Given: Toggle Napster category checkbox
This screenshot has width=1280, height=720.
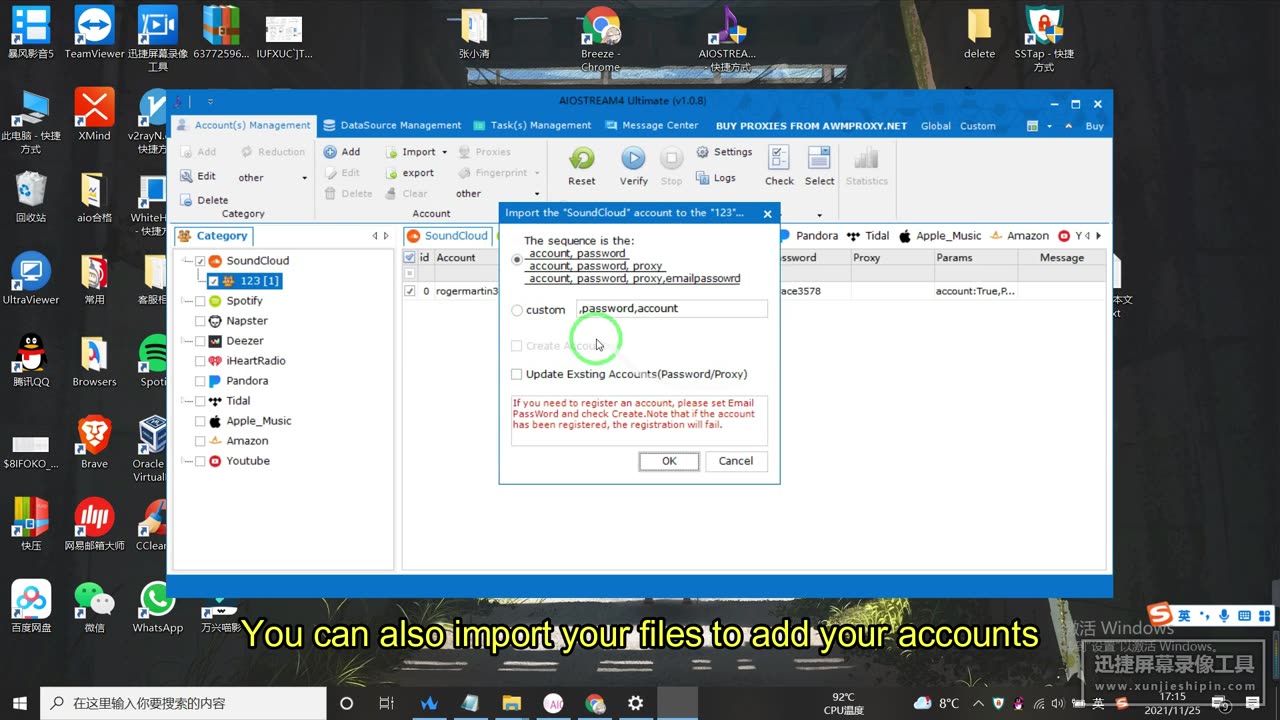Looking at the screenshot, I should coord(200,321).
